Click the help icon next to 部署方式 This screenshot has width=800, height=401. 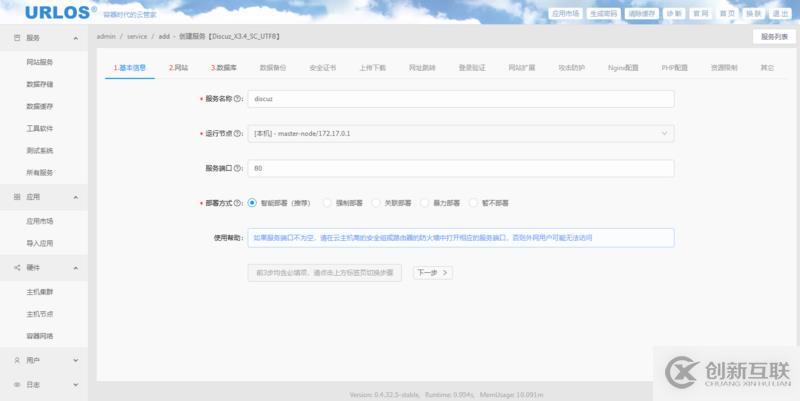pyautogui.click(x=238, y=202)
